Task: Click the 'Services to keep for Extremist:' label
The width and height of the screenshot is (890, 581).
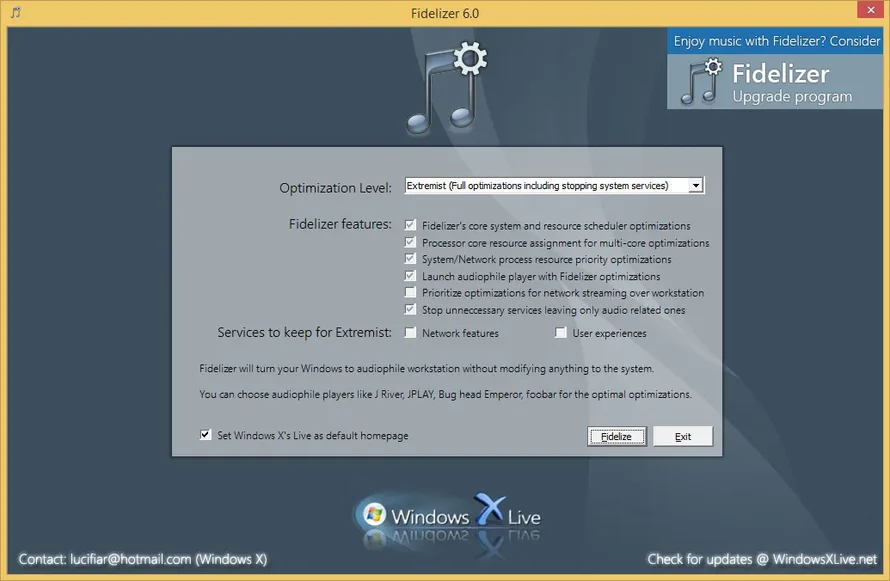Action: tap(304, 332)
